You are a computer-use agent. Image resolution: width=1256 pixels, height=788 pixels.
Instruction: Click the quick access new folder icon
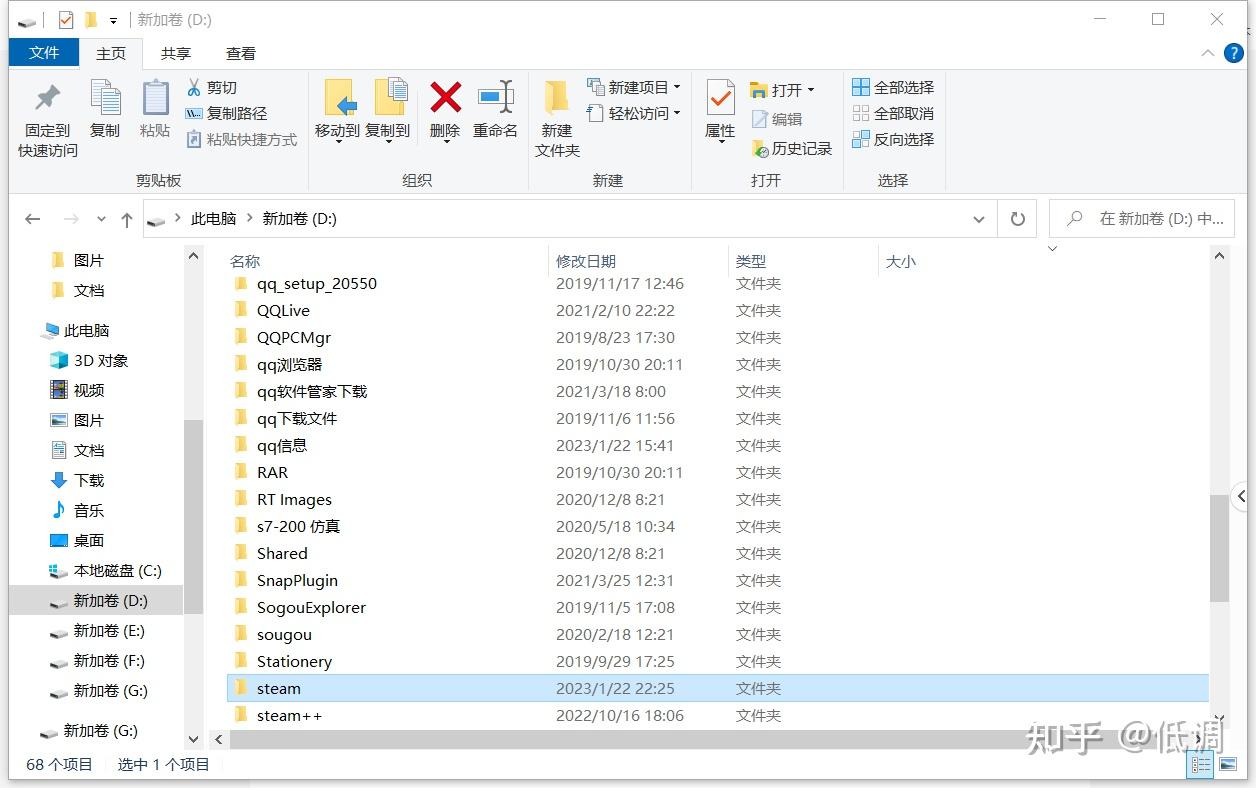91,20
